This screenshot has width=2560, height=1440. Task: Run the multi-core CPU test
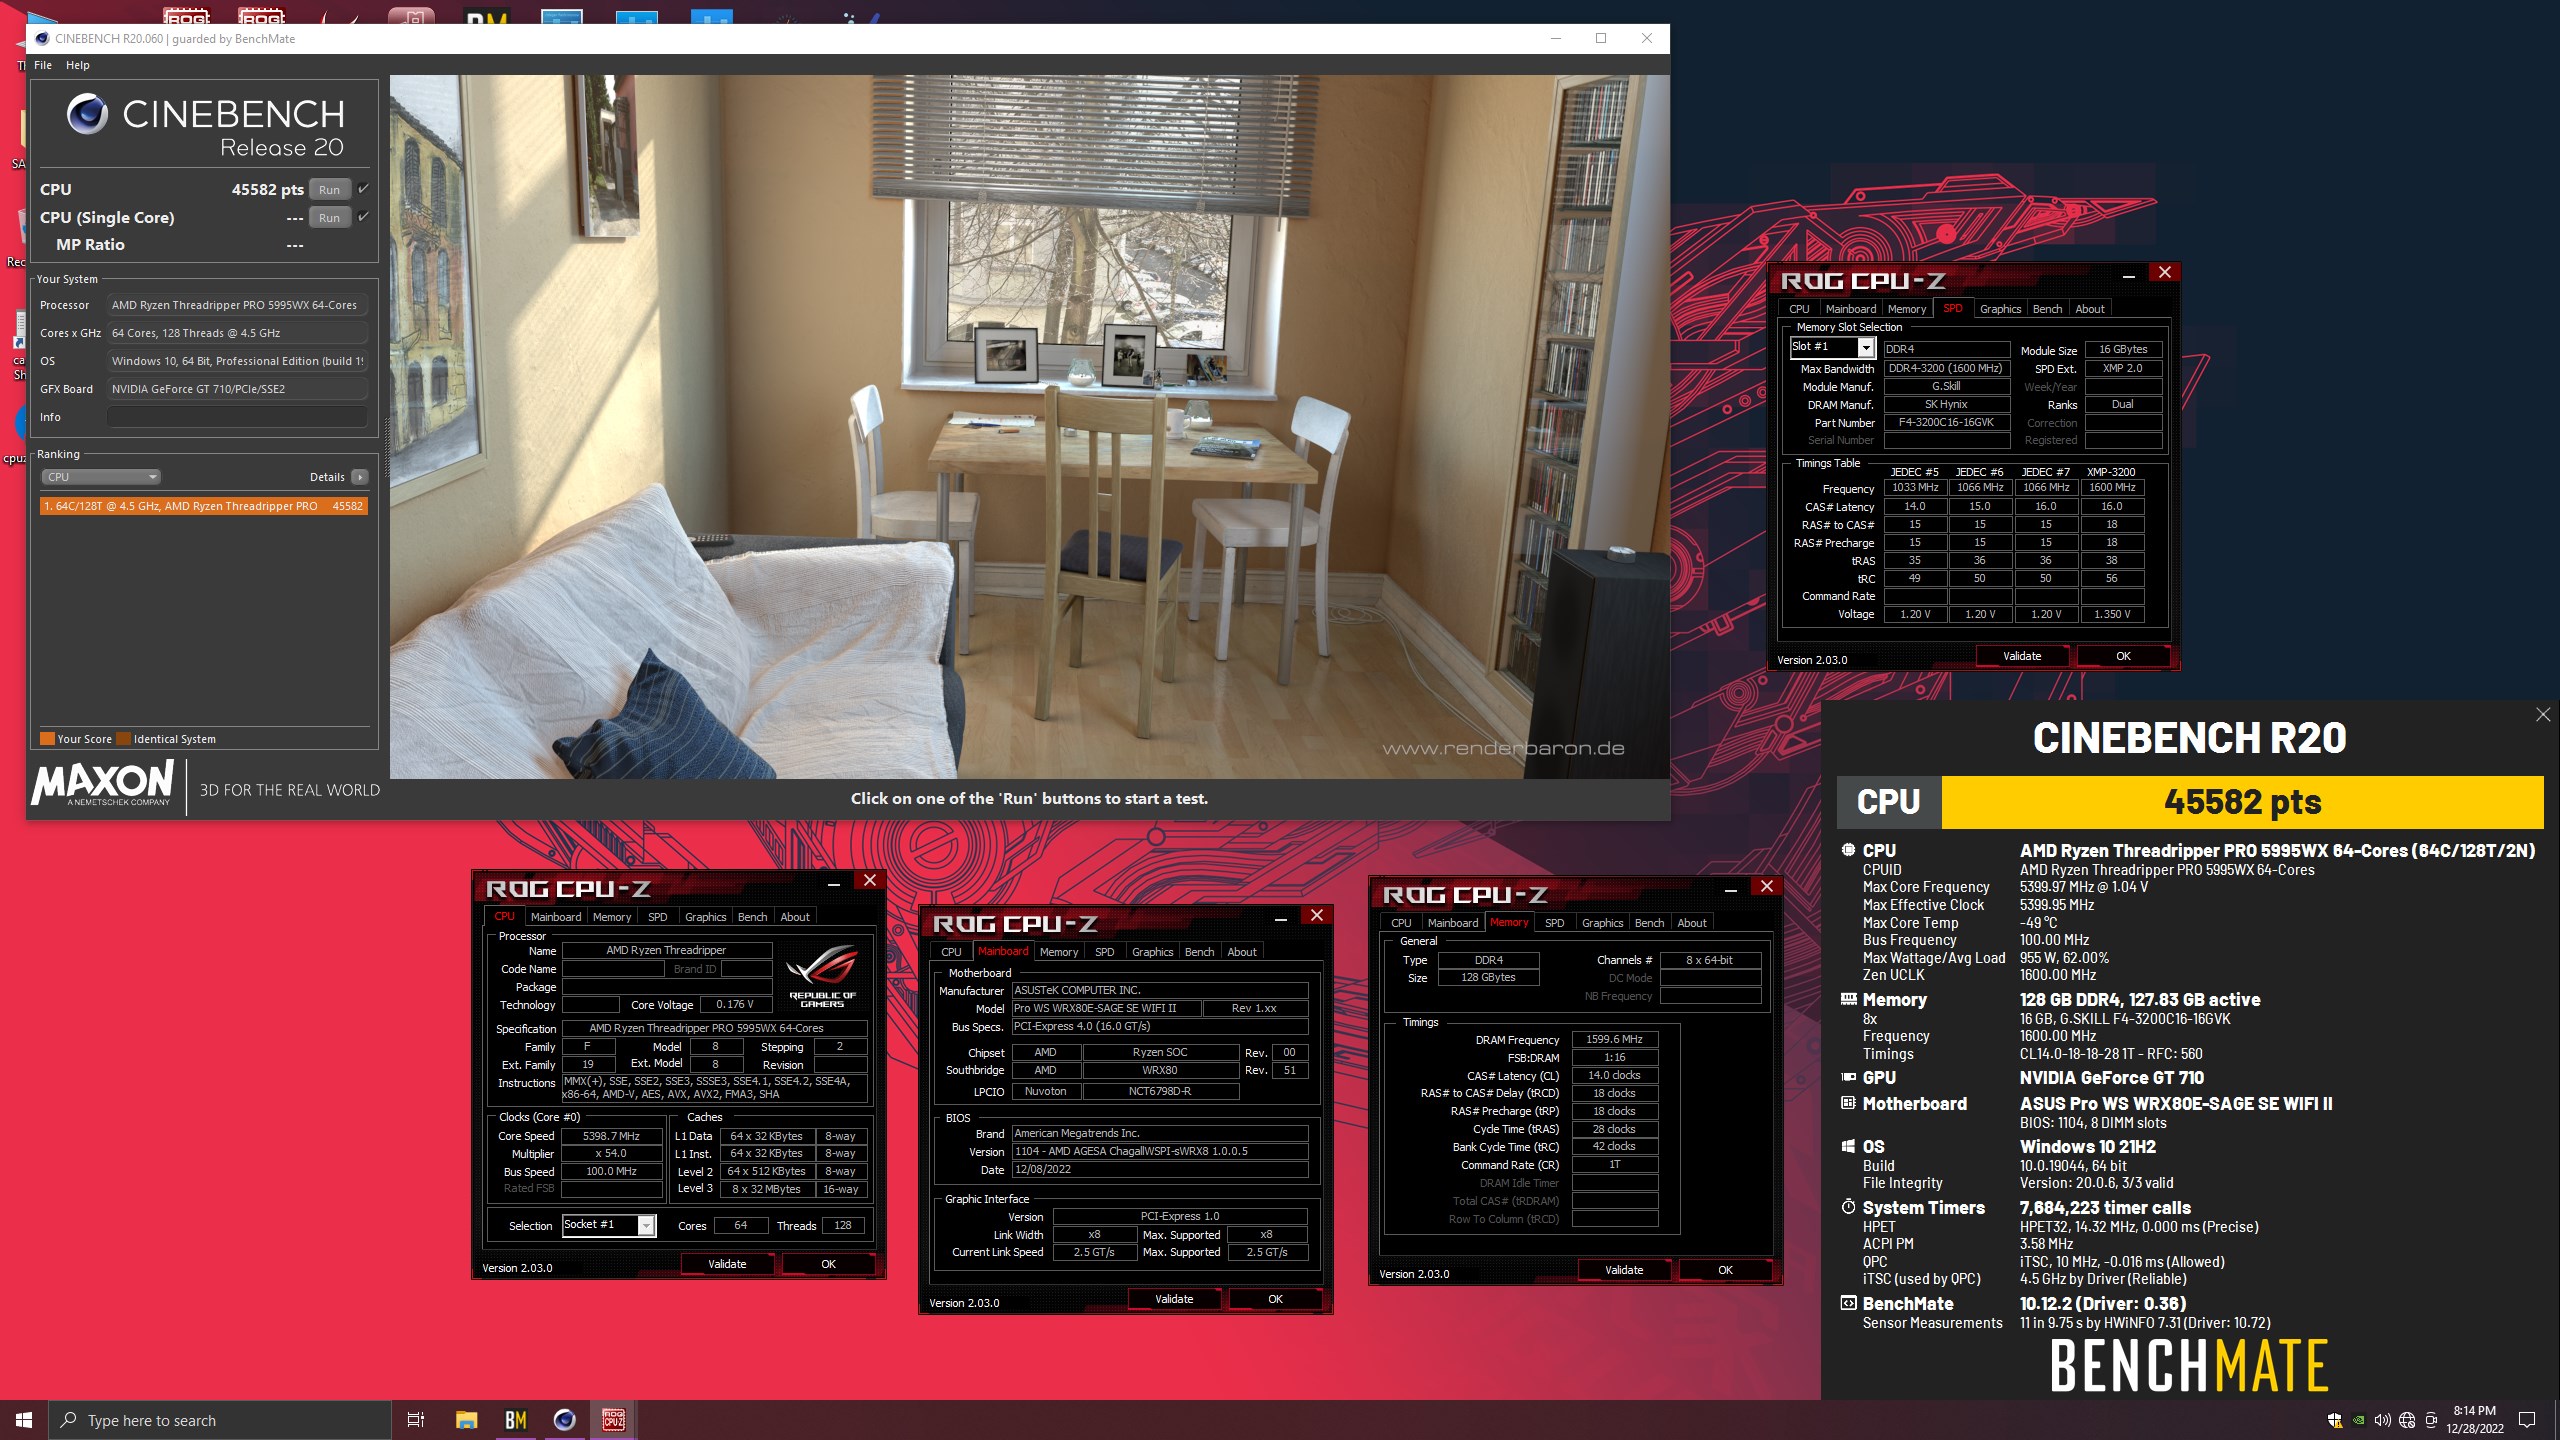(329, 190)
